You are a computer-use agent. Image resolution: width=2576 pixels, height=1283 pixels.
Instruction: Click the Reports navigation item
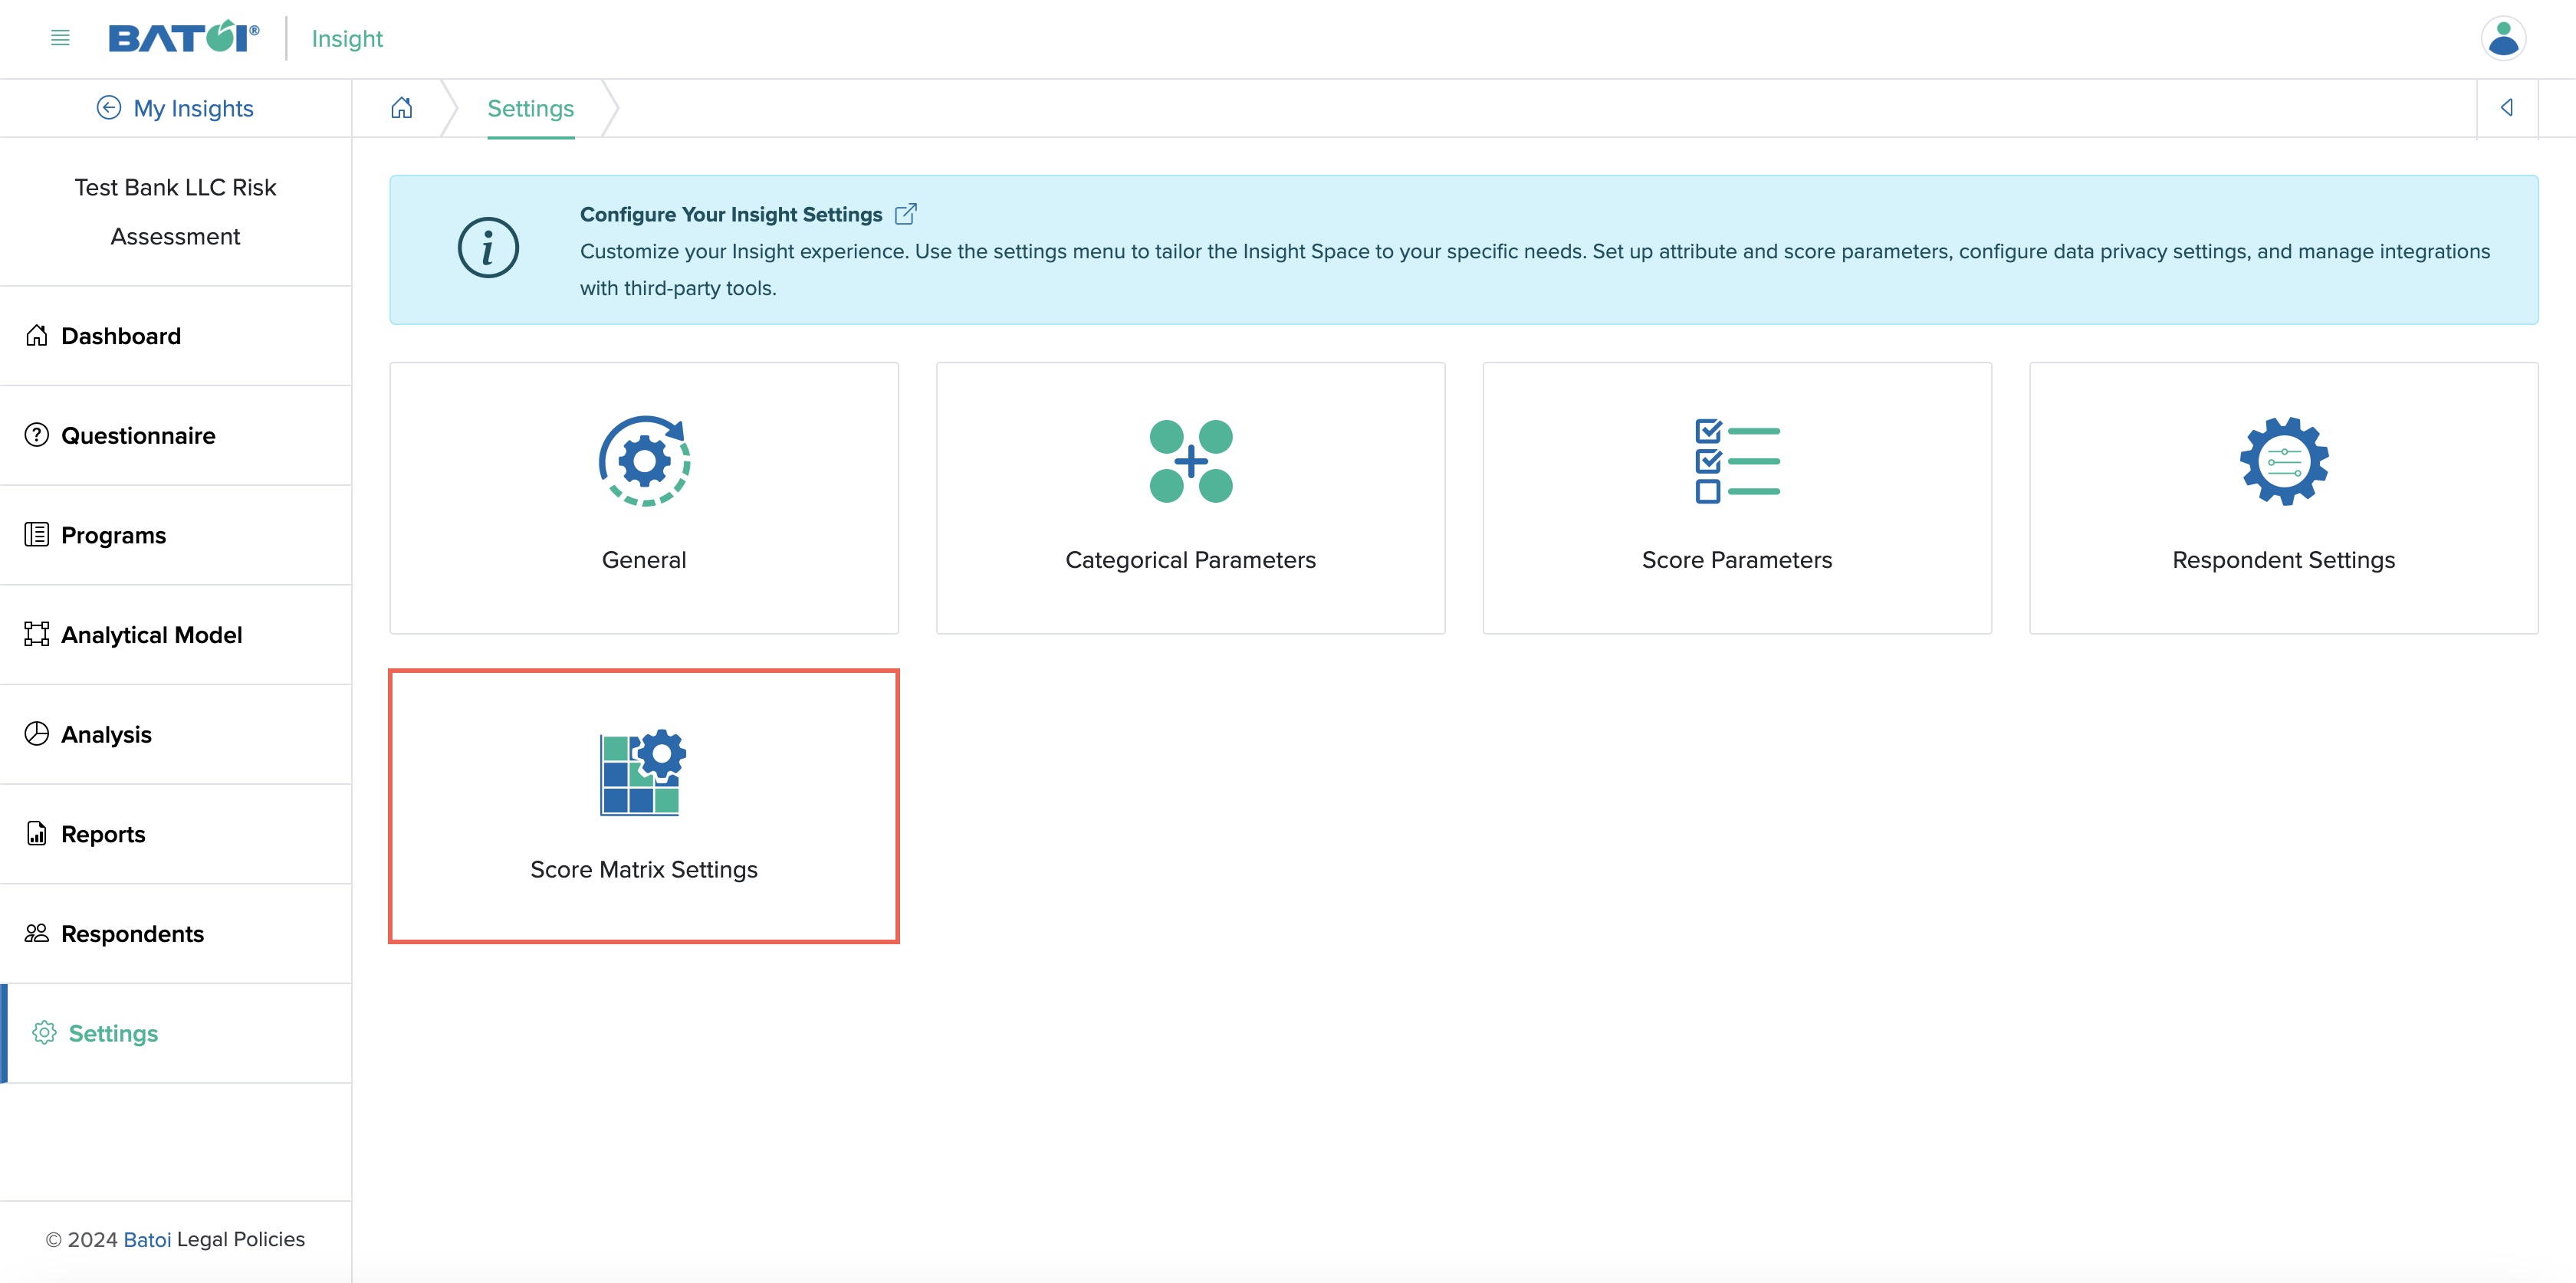tap(102, 833)
